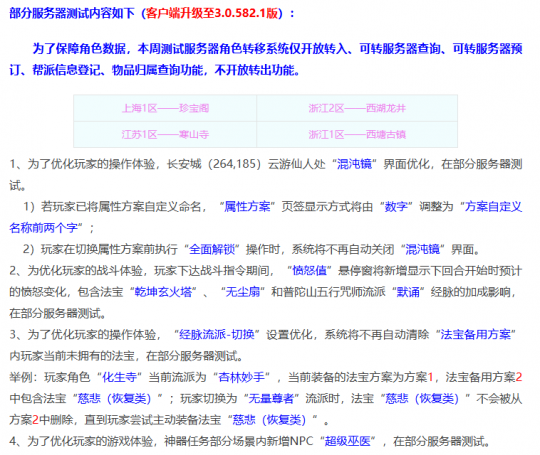
Task: Click the 上海1区——珍宝阁 server cell
Action: pyautogui.click(x=165, y=108)
